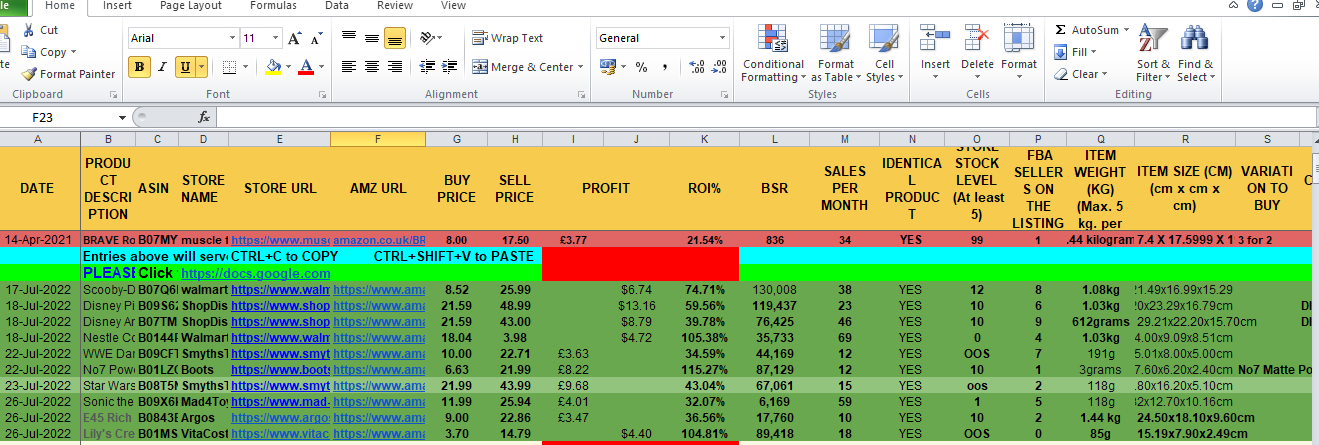Viewport: 1319px width, 445px height.
Task: Switch to the Insert tab
Action: click(117, 6)
